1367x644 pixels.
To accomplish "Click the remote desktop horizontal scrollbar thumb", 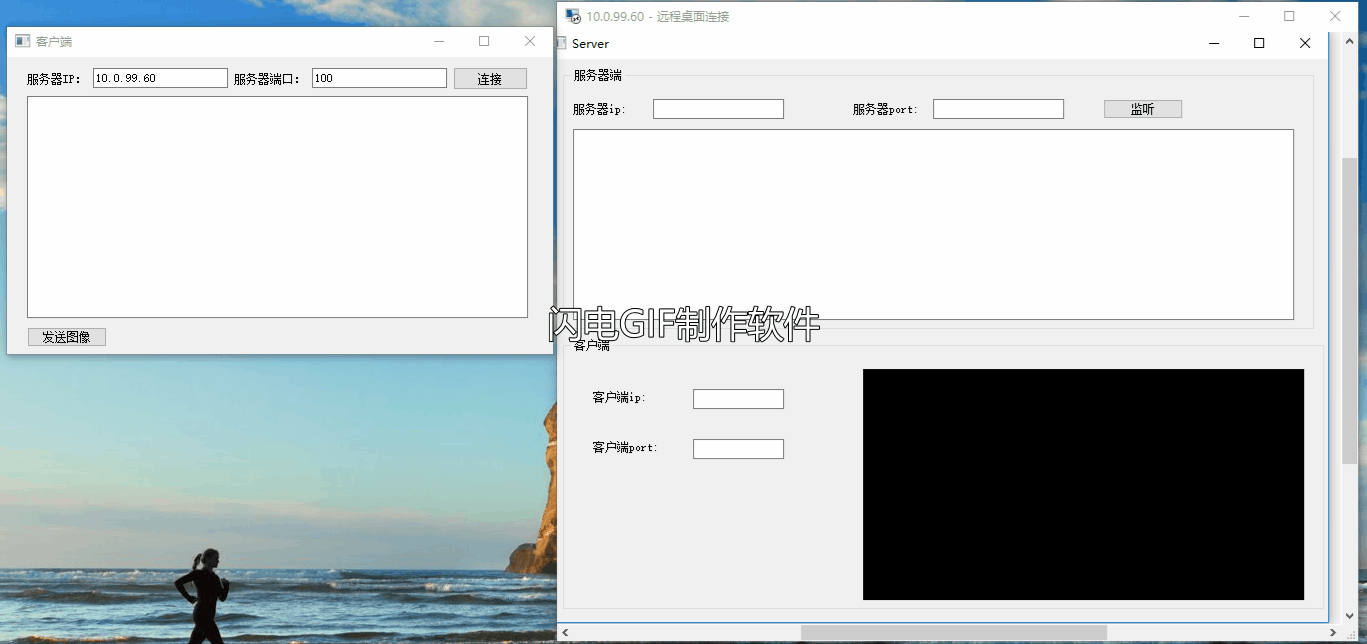I will pyautogui.click(x=954, y=633).
